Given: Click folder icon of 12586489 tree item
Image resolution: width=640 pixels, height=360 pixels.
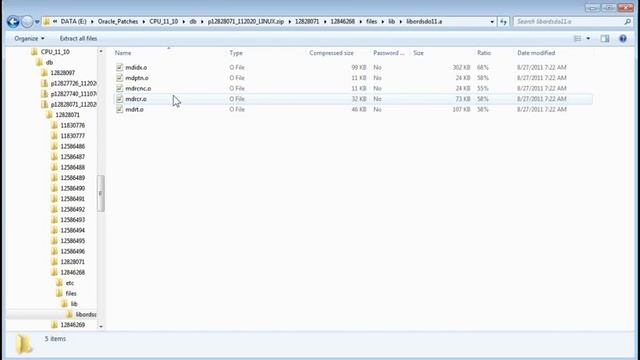Looking at the screenshot, I should [55, 178].
